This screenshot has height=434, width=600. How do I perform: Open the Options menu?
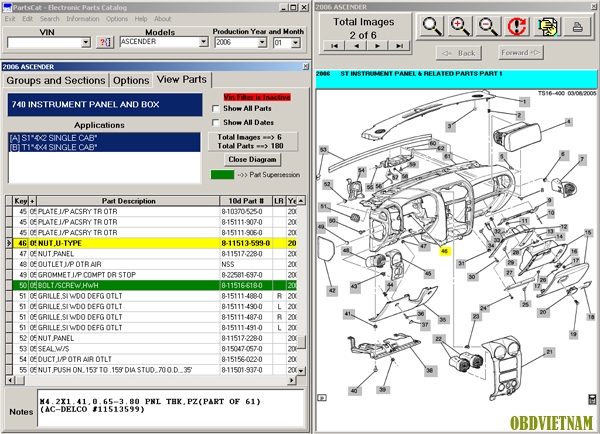coord(117,19)
